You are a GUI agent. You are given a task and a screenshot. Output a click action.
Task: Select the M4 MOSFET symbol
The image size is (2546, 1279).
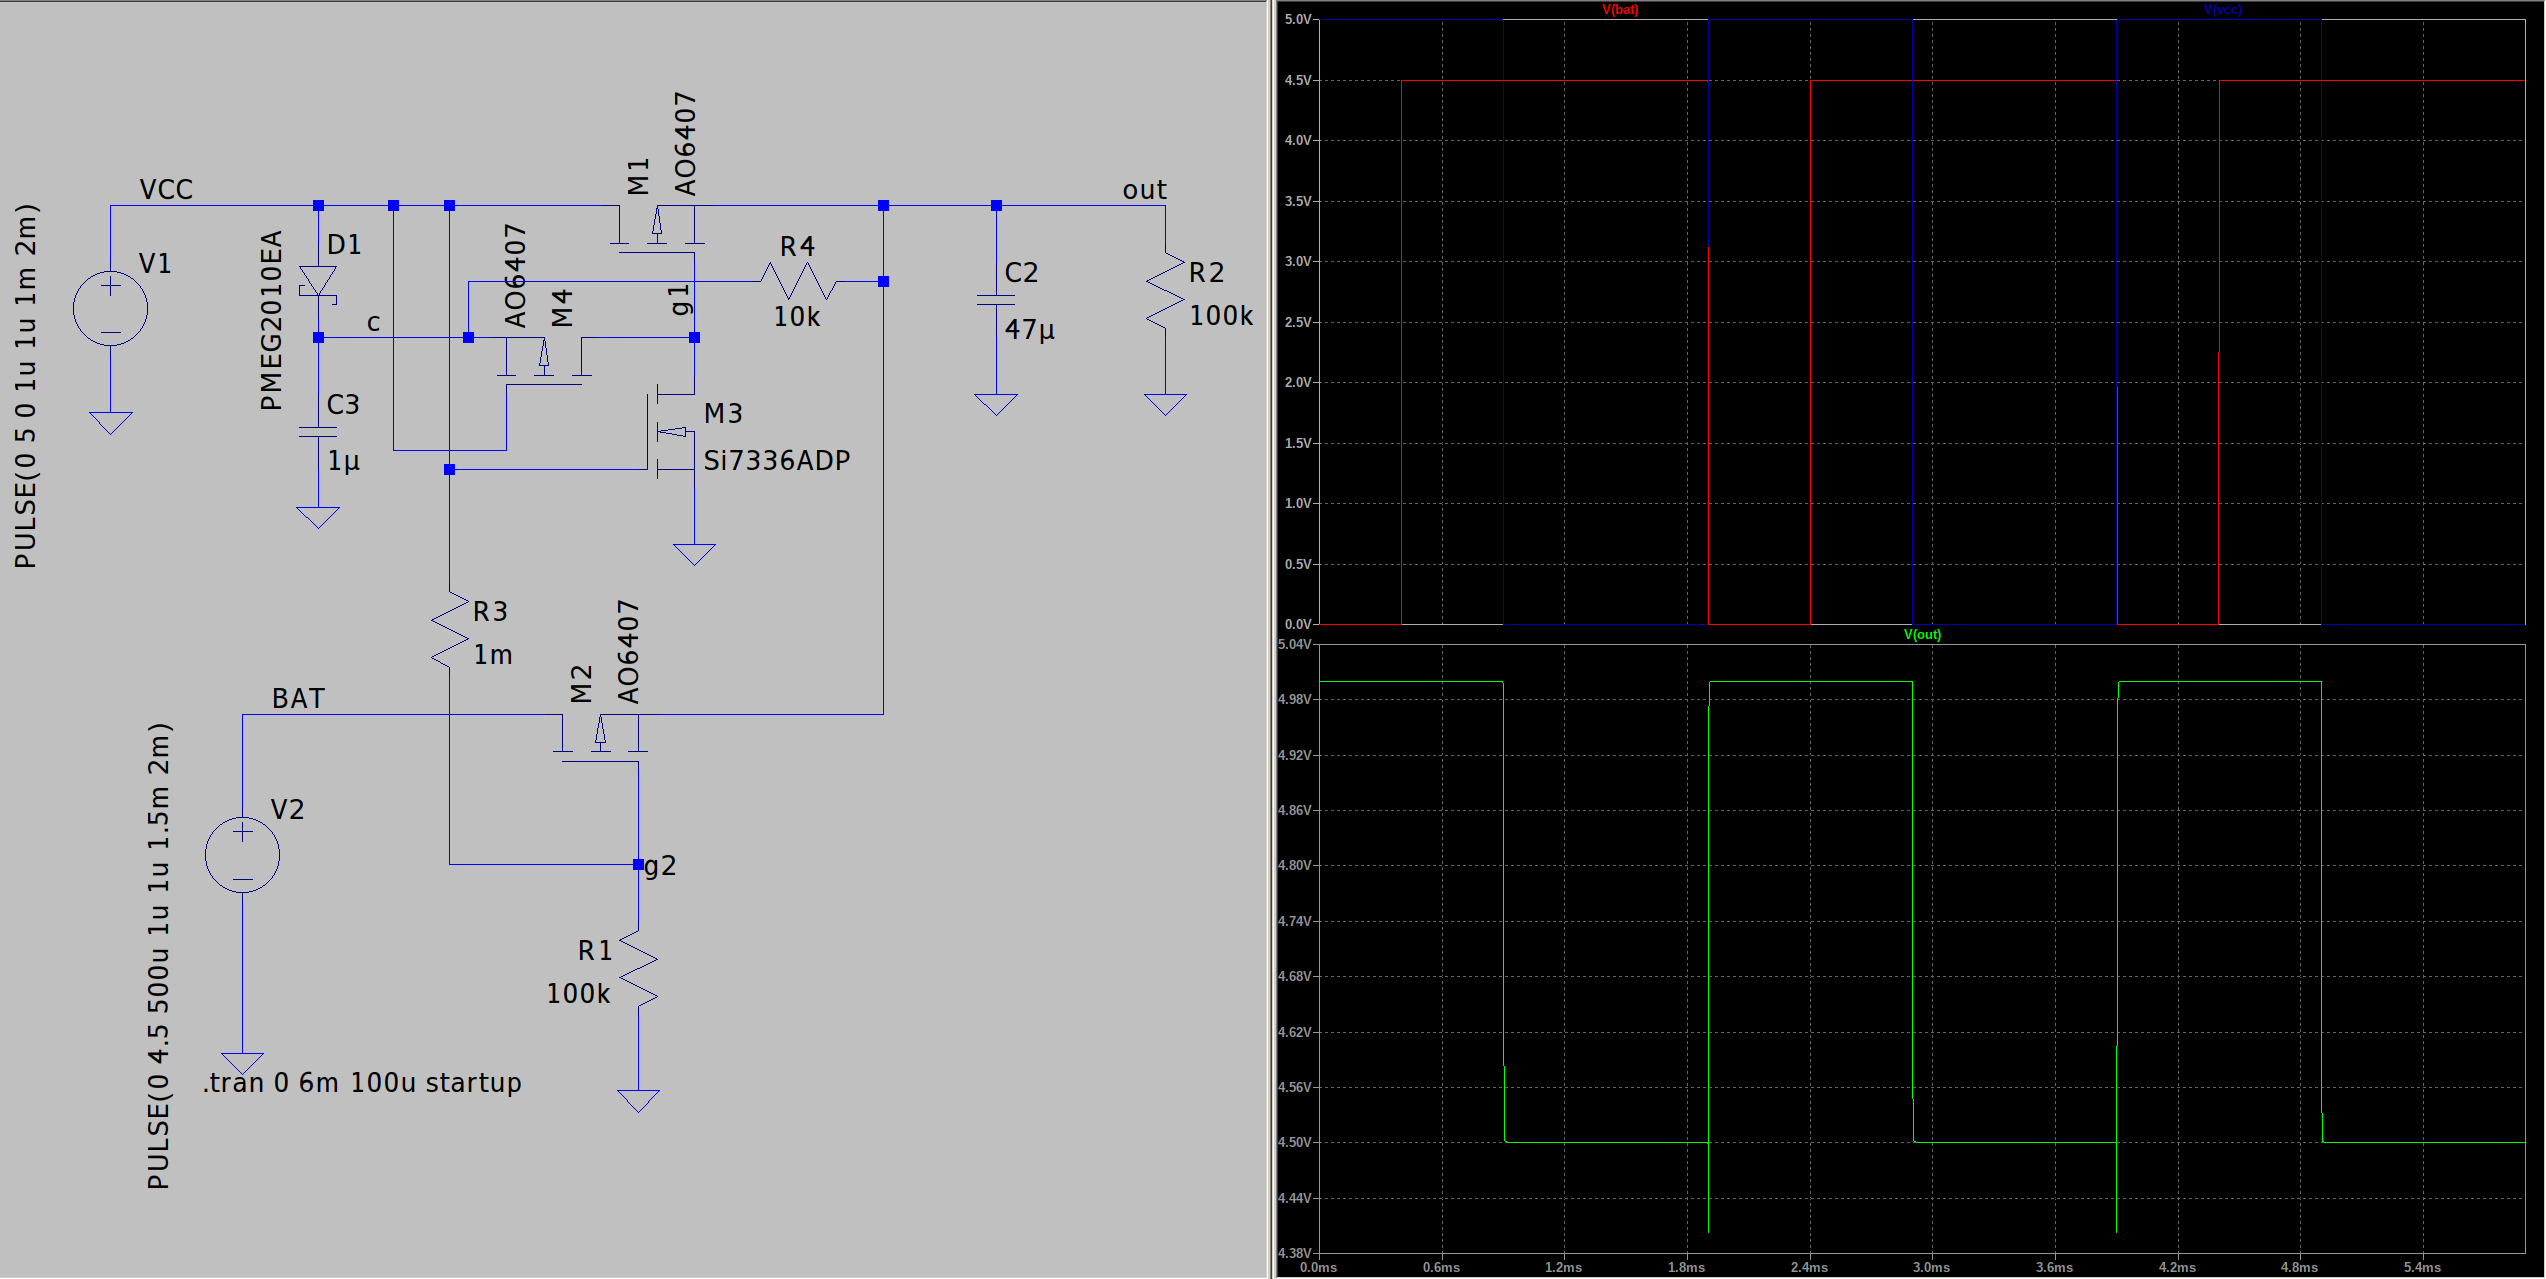click(544, 361)
